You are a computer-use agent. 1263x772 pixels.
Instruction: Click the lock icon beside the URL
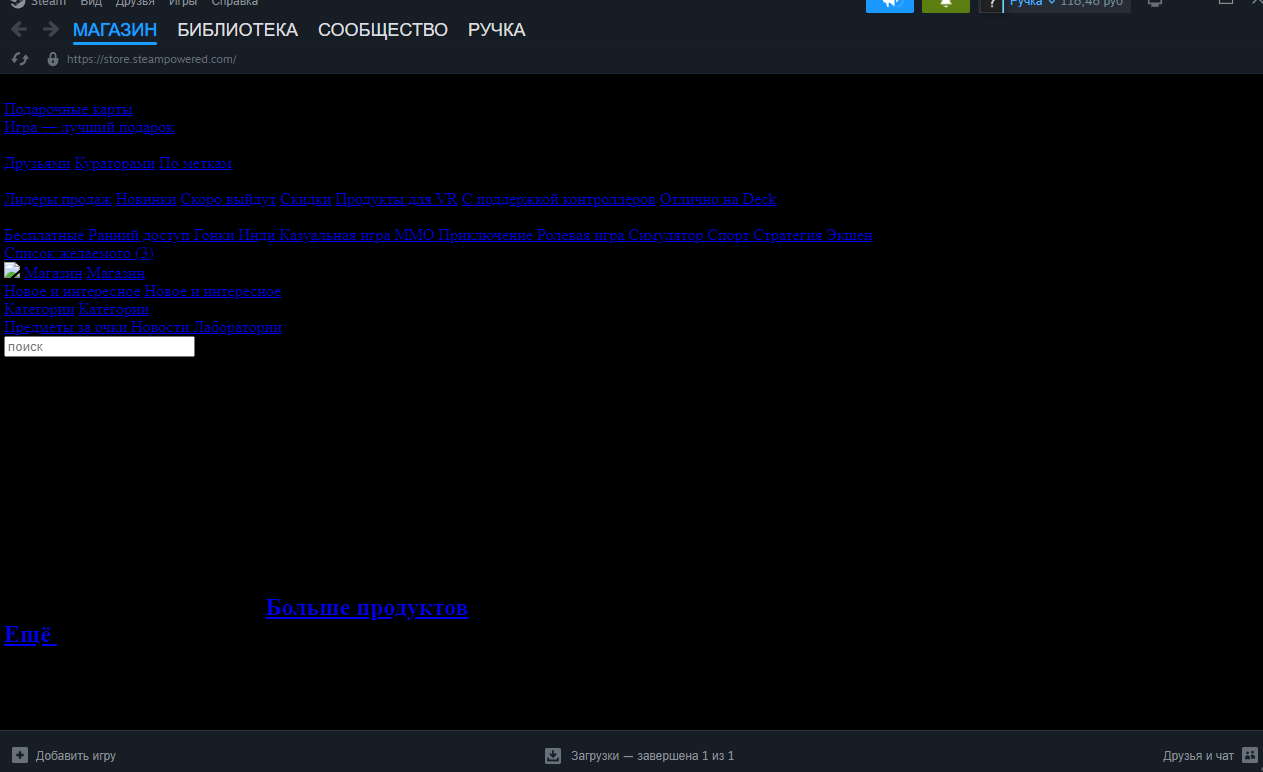coord(53,59)
